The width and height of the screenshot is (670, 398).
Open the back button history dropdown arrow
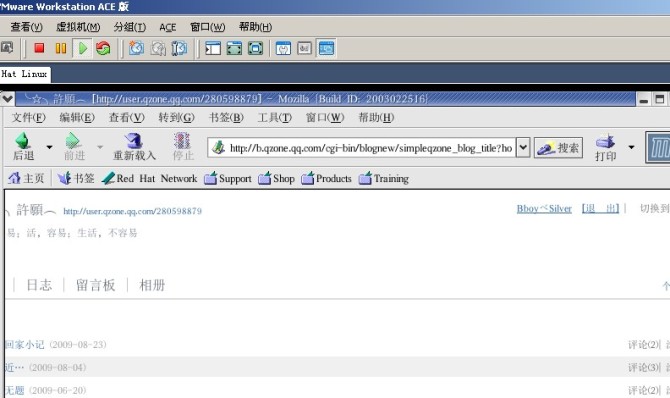click(50, 147)
